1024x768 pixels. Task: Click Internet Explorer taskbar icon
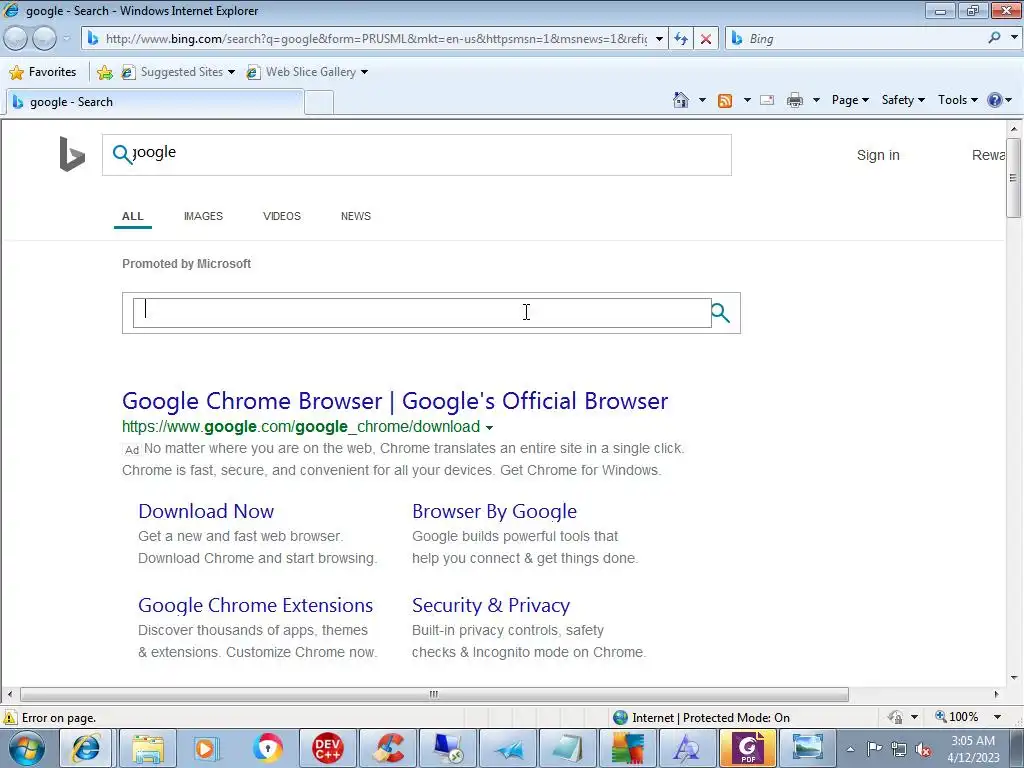pyautogui.click(x=86, y=748)
